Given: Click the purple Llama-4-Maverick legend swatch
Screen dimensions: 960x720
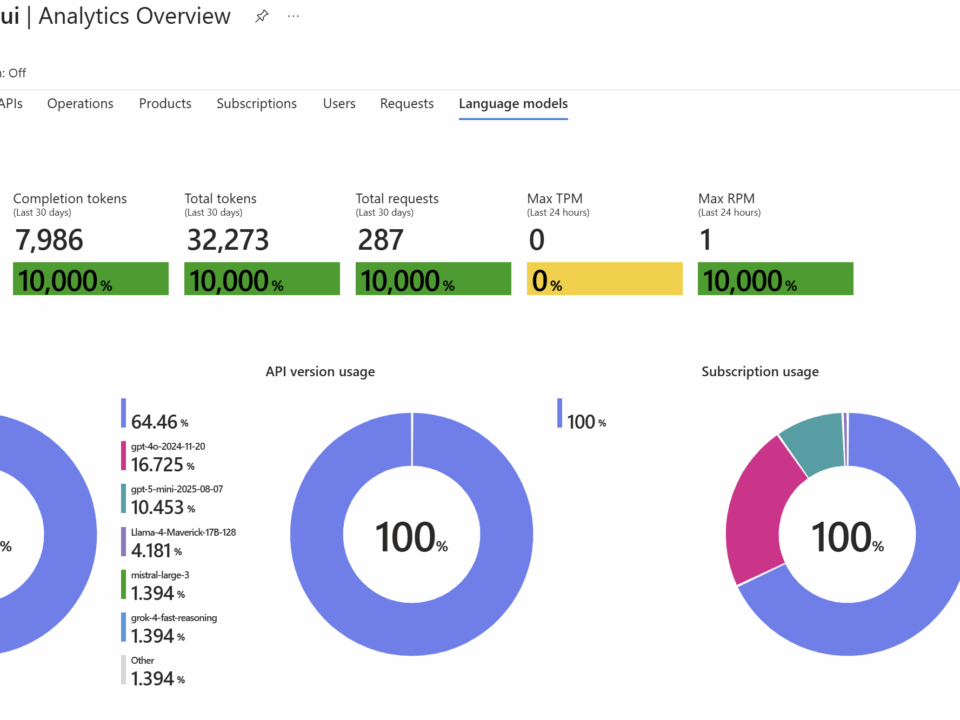Looking at the screenshot, I should pyautogui.click(x=123, y=542).
